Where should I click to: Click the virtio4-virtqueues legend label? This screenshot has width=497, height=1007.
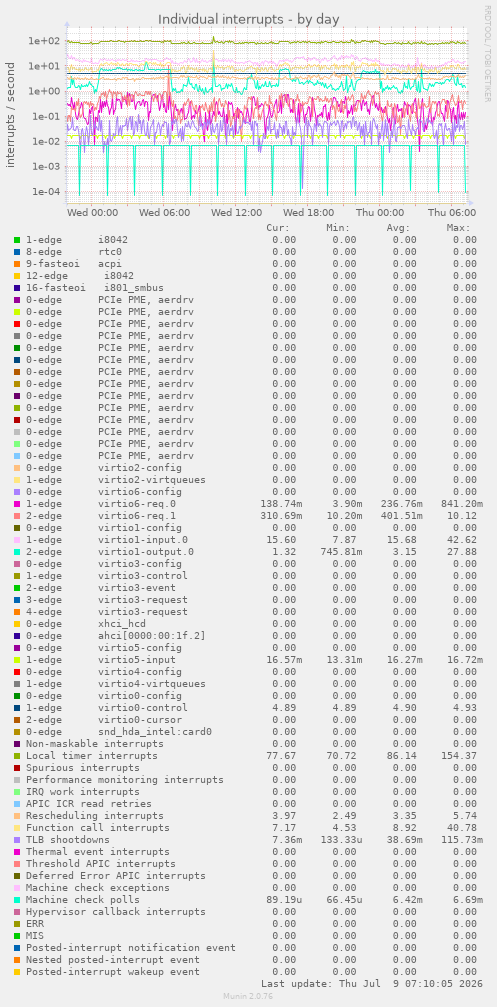tap(152, 684)
